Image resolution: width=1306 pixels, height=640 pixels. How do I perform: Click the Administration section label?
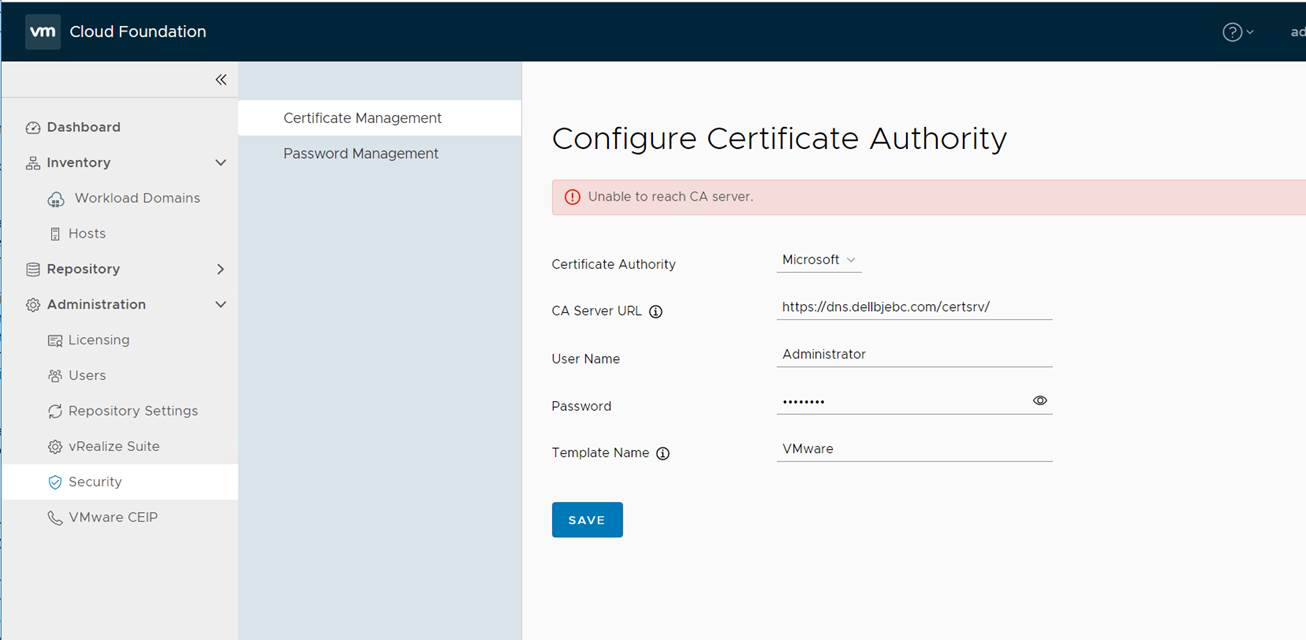96,305
